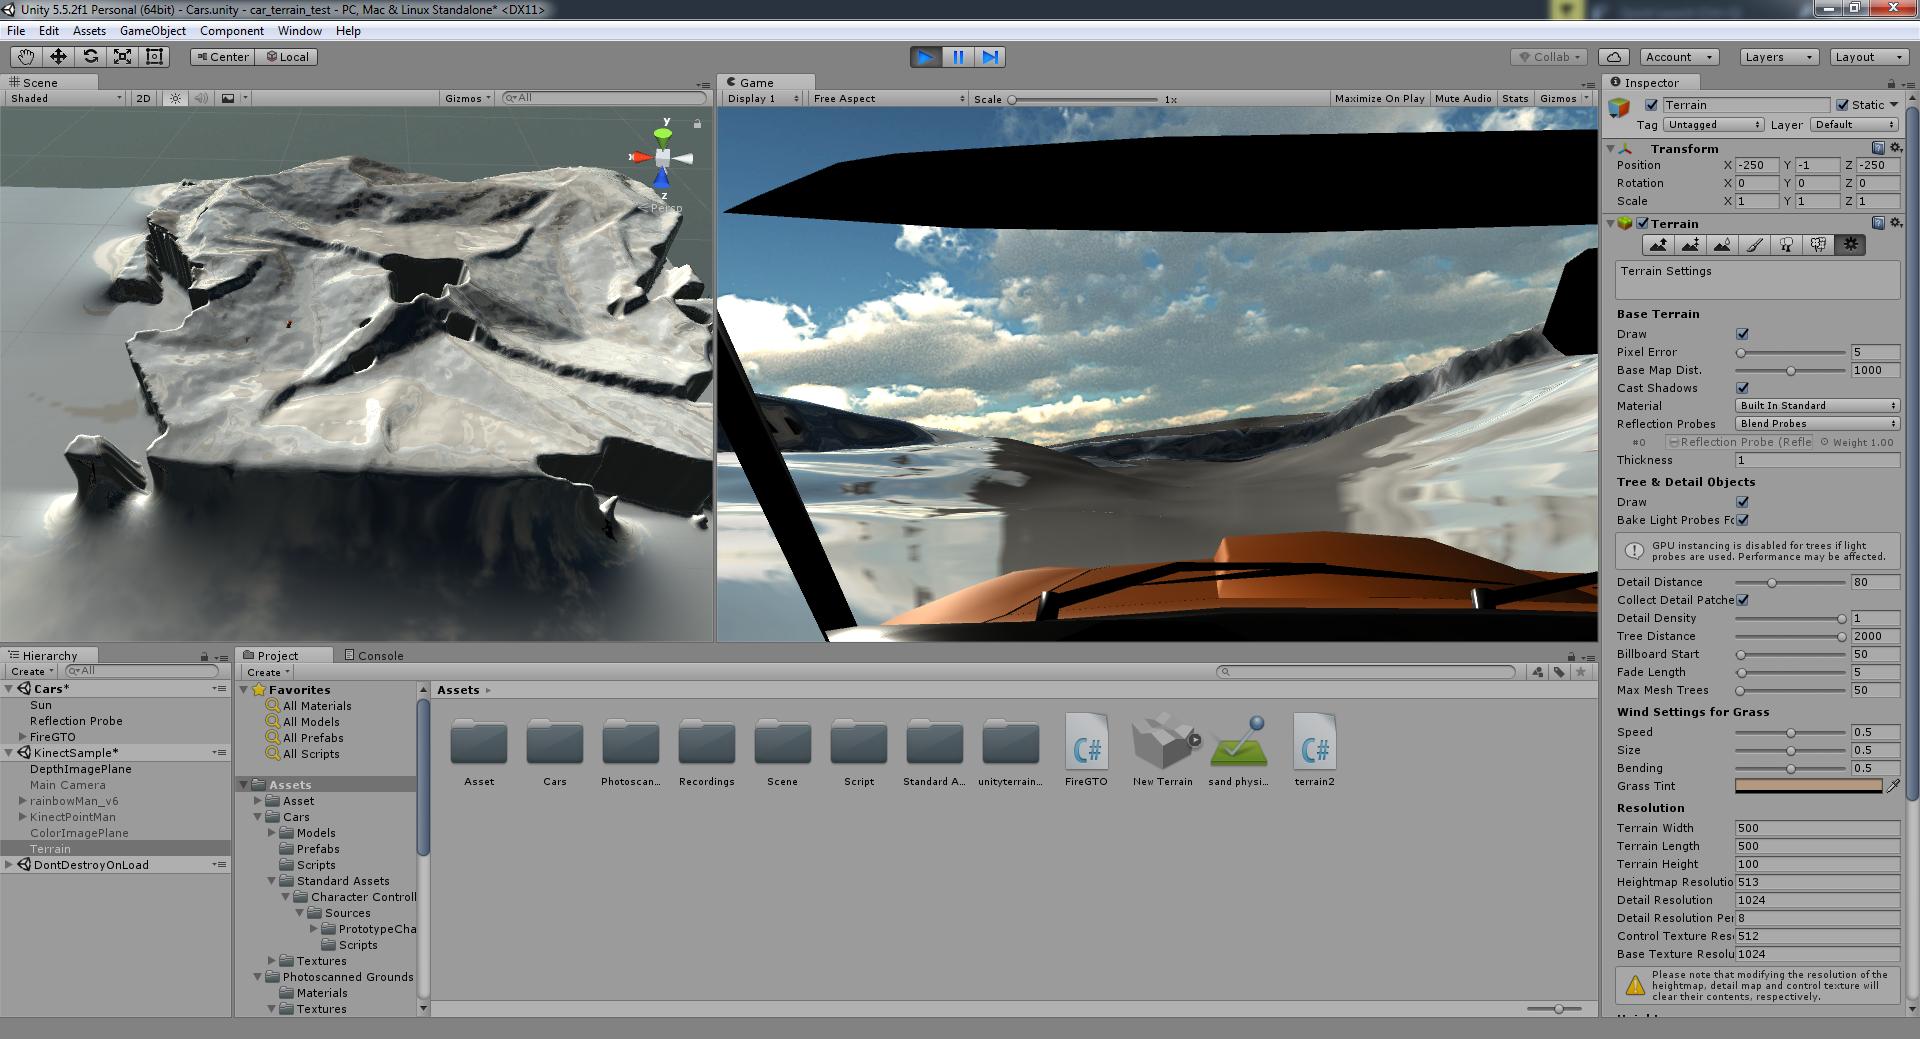Toggle the Local handle button
The image size is (1920, 1039).
(x=286, y=57)
